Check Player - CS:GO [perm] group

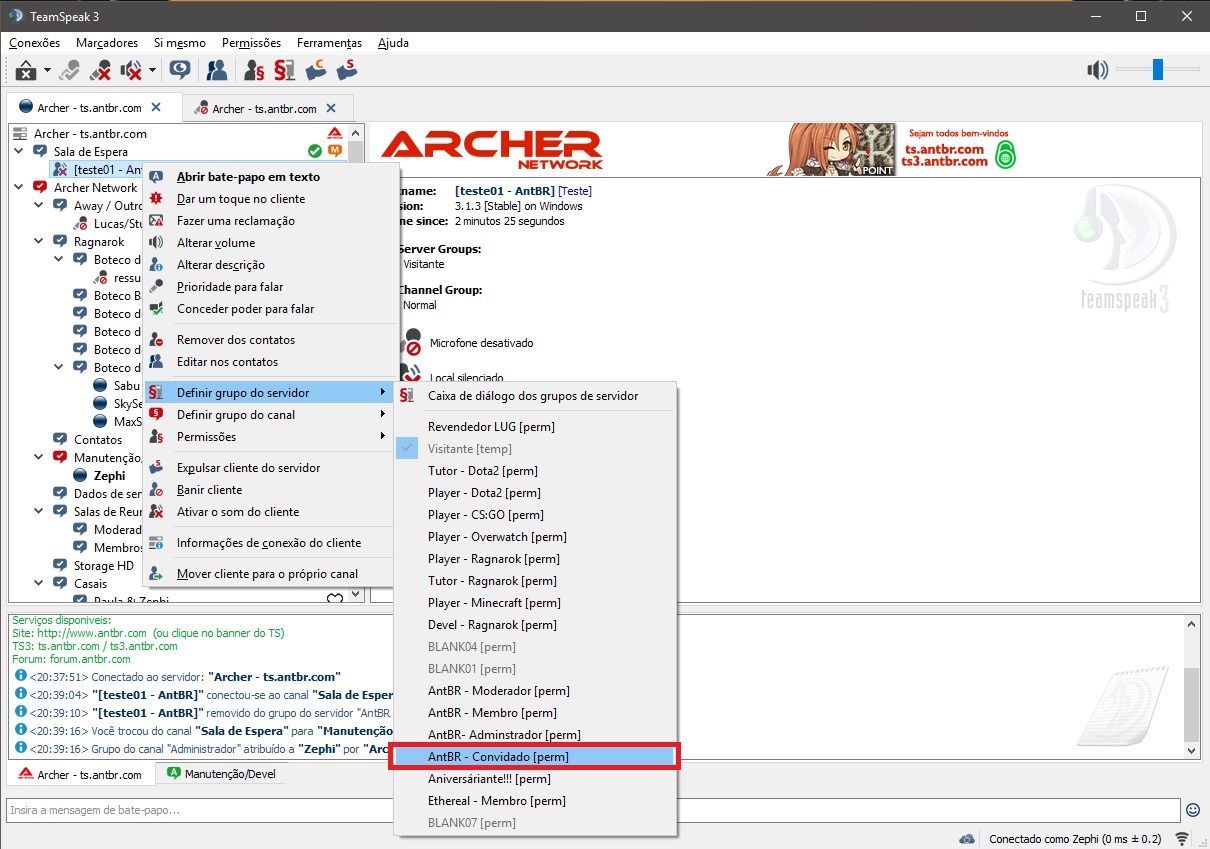click(535, 514)
